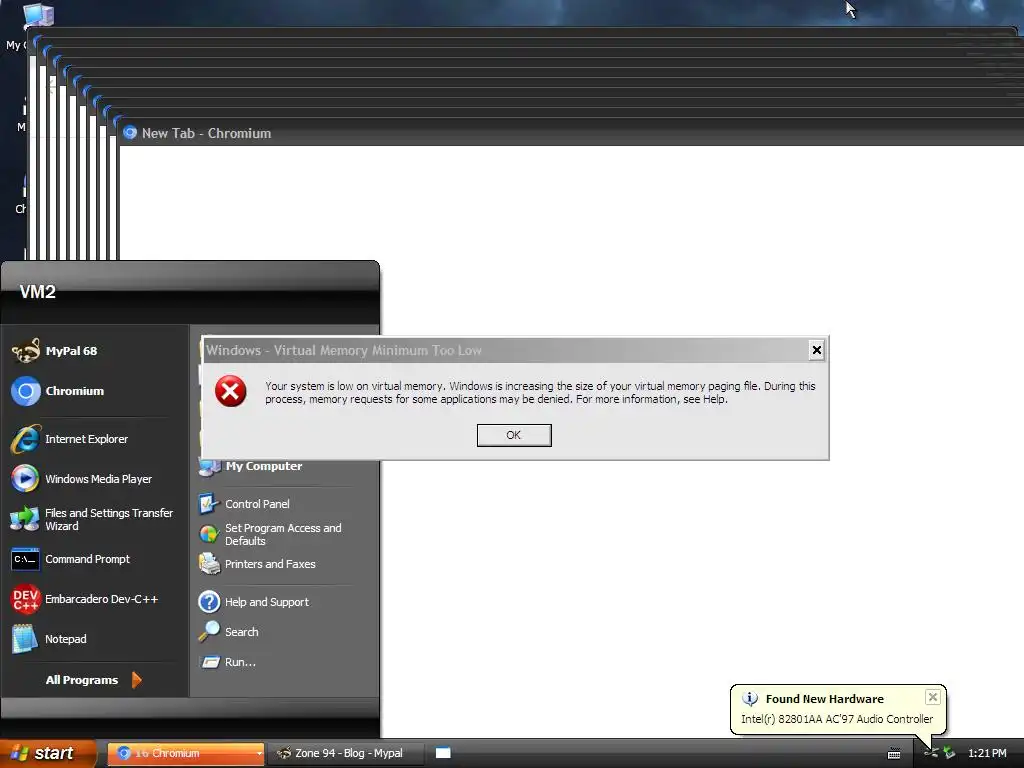Image resolution: width=1024 pixels, height=768 pixels.
Task: Click the new hardware tray icon
Action: pyautogui.click(x=931, y=753)
